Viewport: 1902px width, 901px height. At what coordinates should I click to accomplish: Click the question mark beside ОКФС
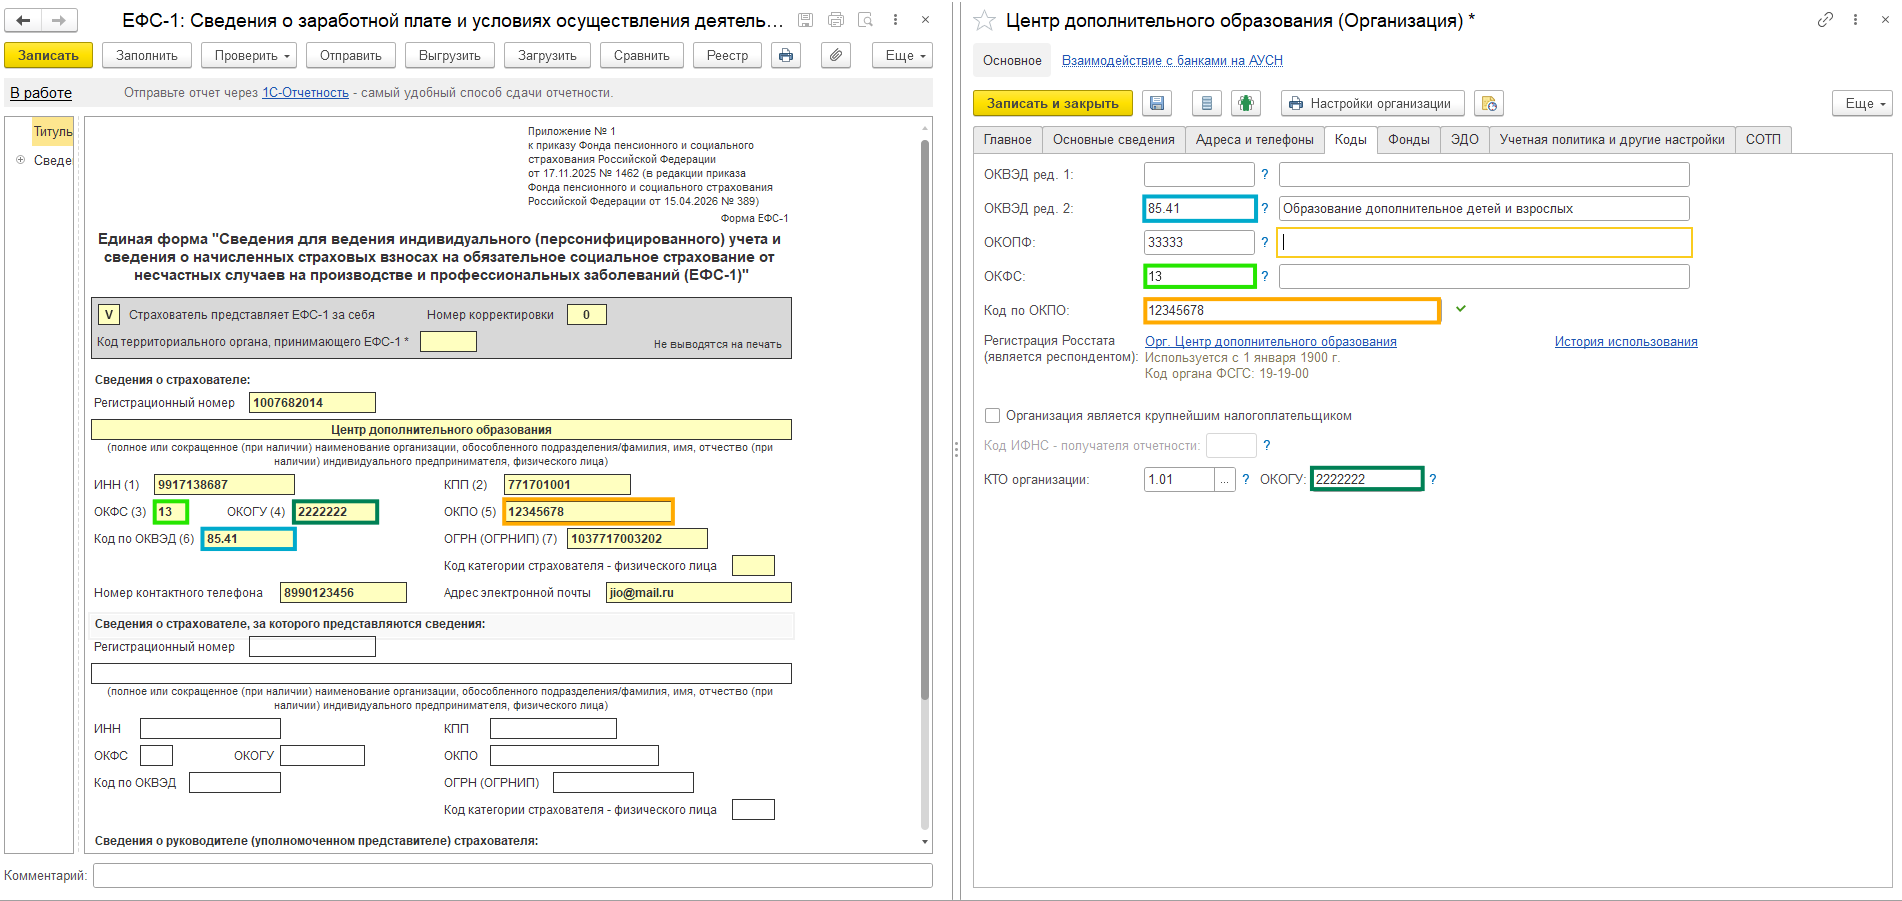[x=1265, y=276]
